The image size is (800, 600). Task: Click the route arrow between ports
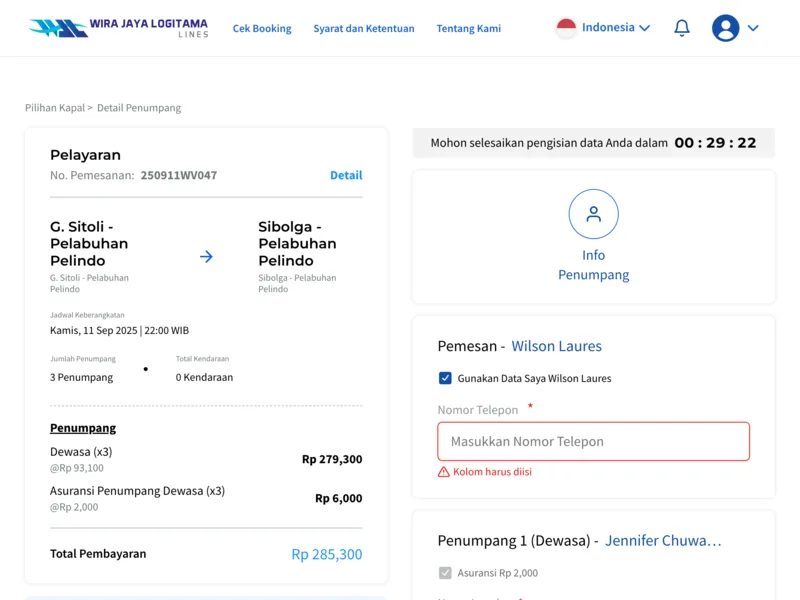[x=206, y=256]
